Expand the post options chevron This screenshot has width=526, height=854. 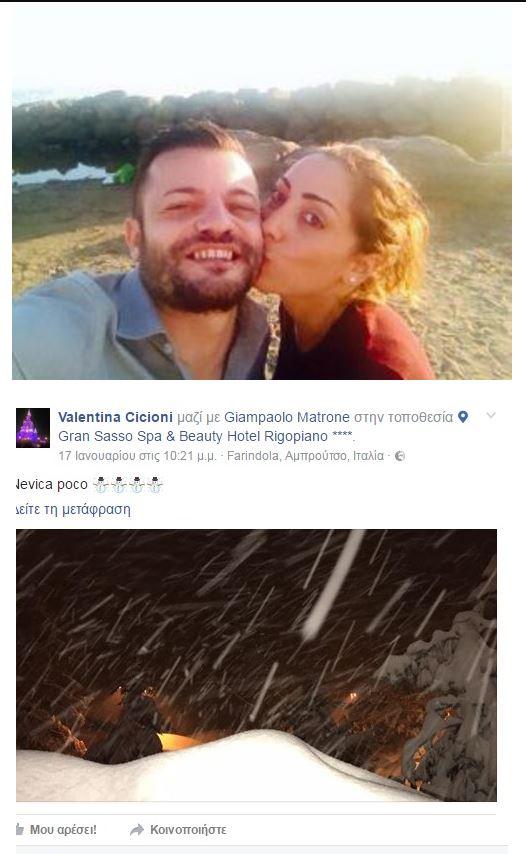point(491,416)
